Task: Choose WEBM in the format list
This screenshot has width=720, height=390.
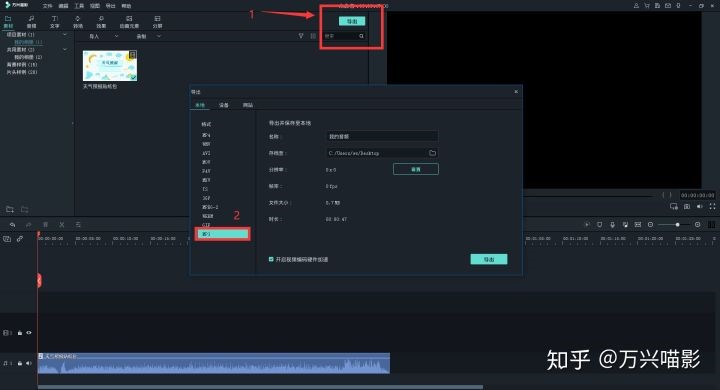Action: point(208,216)
